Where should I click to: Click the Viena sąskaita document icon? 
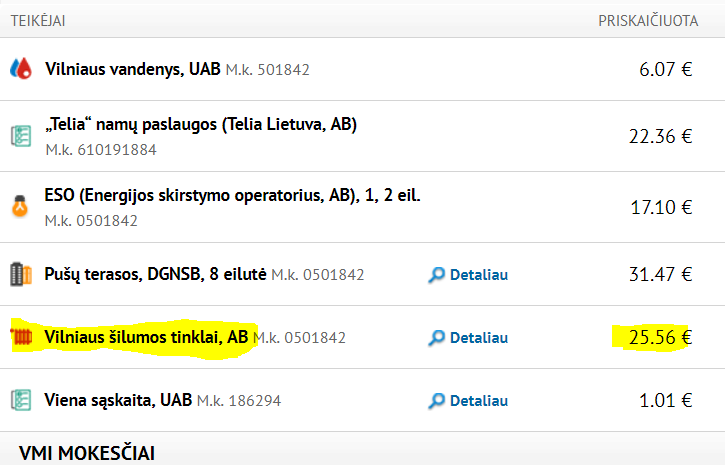coord(21,400)
